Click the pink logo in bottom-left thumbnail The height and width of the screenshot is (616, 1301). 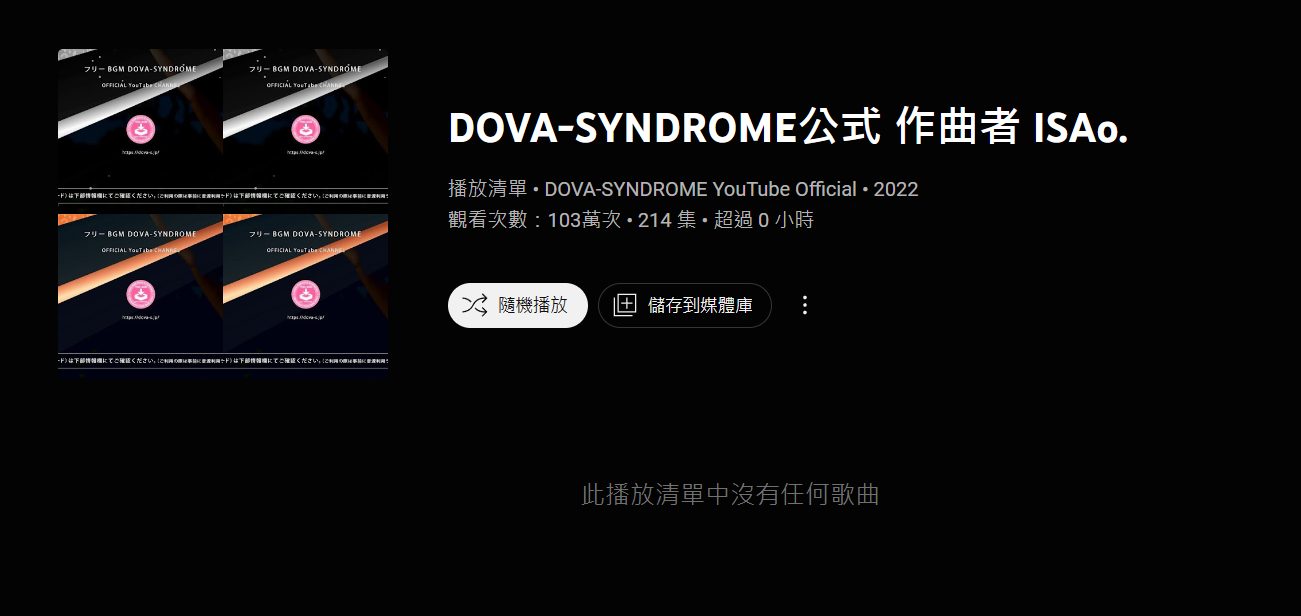tap(141, 293)
